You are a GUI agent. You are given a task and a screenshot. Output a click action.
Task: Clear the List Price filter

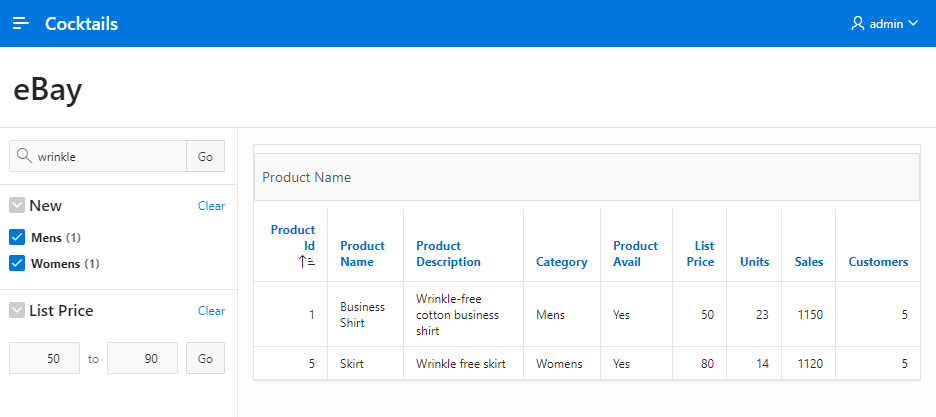211,311
